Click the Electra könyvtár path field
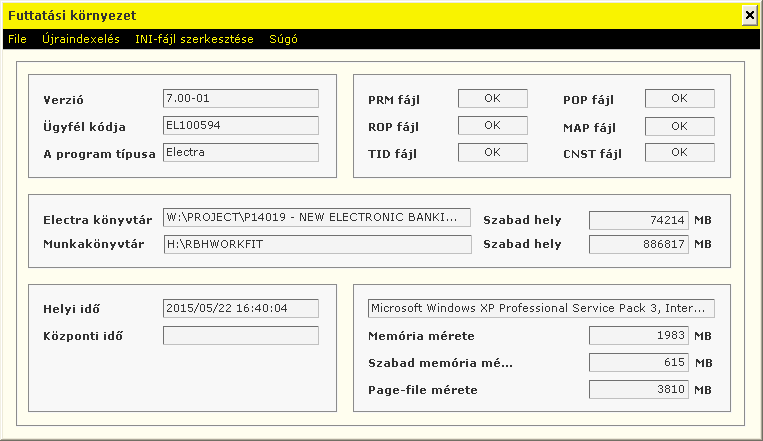This screenshot has height=441, width=763. 317,218
